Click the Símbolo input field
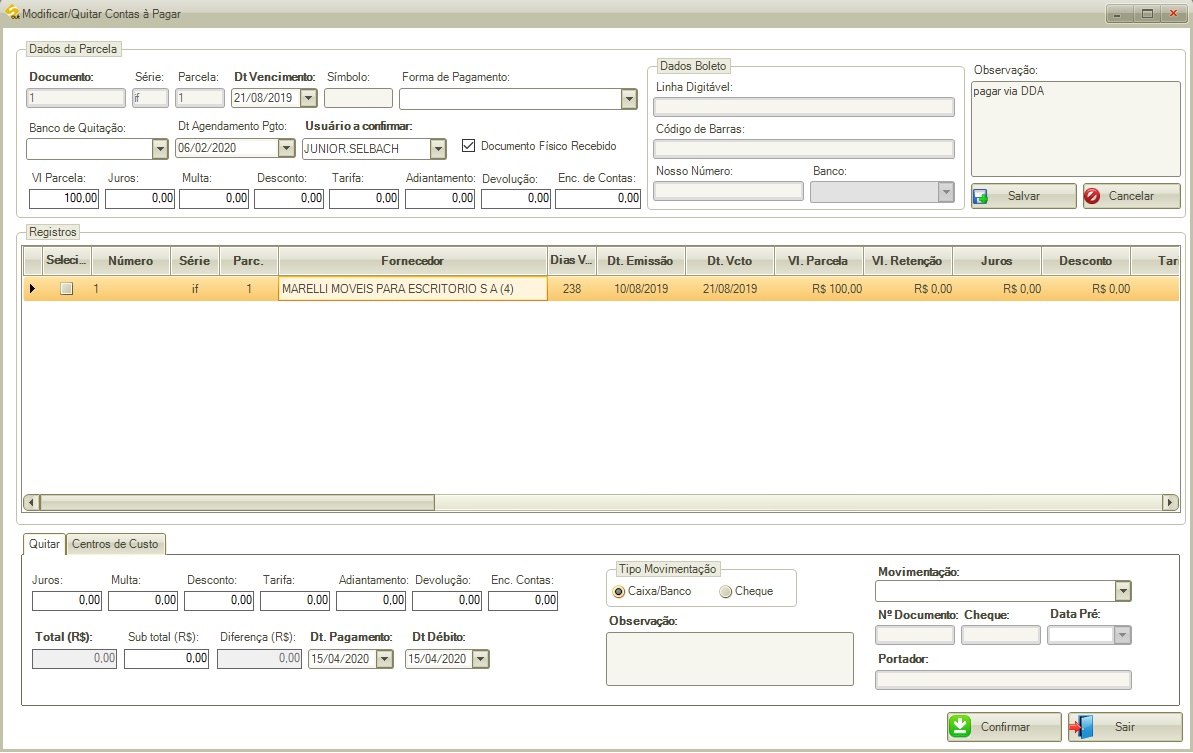 [358, 98]
